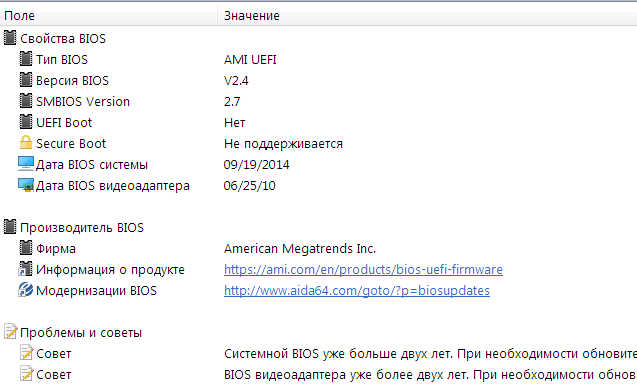Click the monitor icon beside Дата BIOS системы
This screenshot has height=389, width=637.
coord(26,164)
